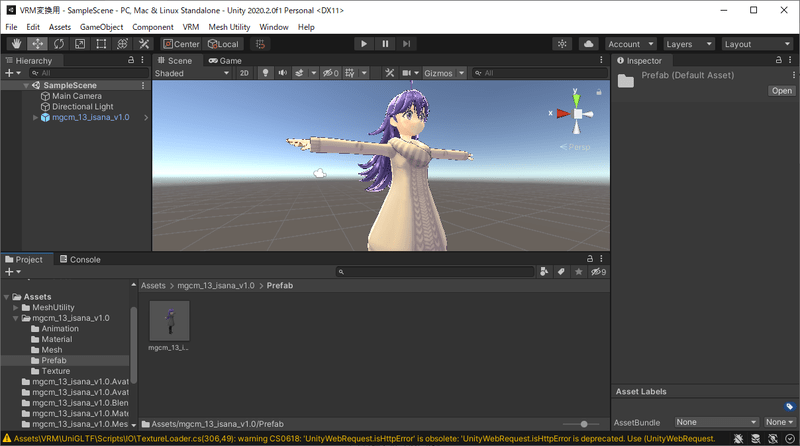Select the Hand tool
800x446 pixels.
coord(16,44)
